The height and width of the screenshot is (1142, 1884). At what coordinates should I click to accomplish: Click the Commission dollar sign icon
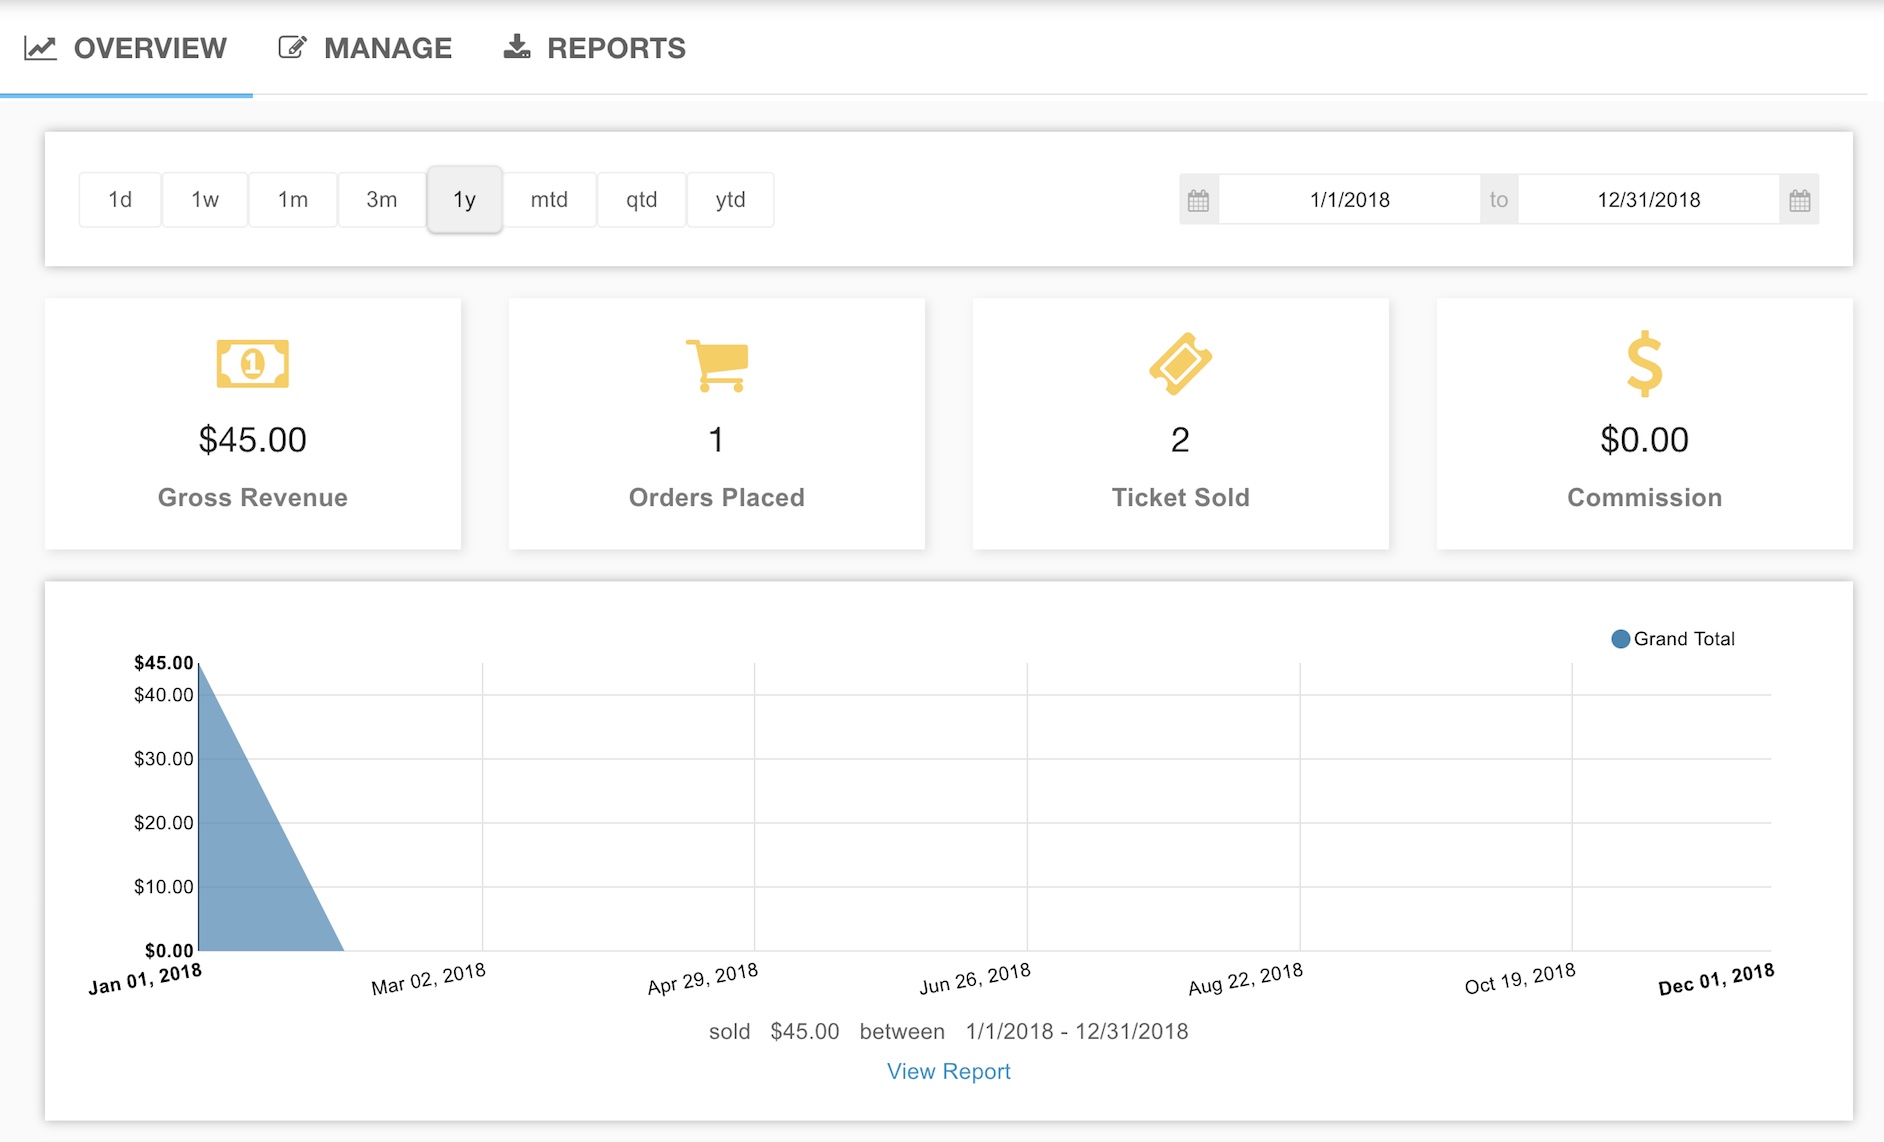1645,364
